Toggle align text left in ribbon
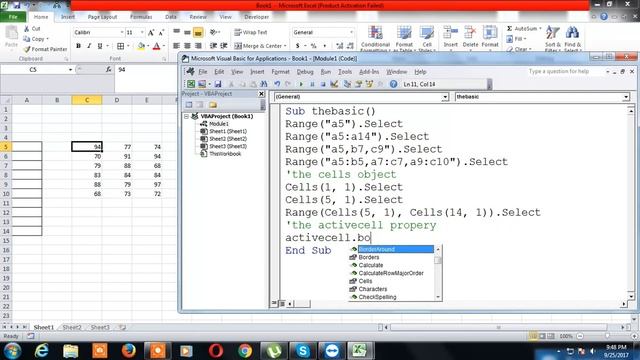Image resolution: width=640 pixels, height=360 pixels. point(176,46)
